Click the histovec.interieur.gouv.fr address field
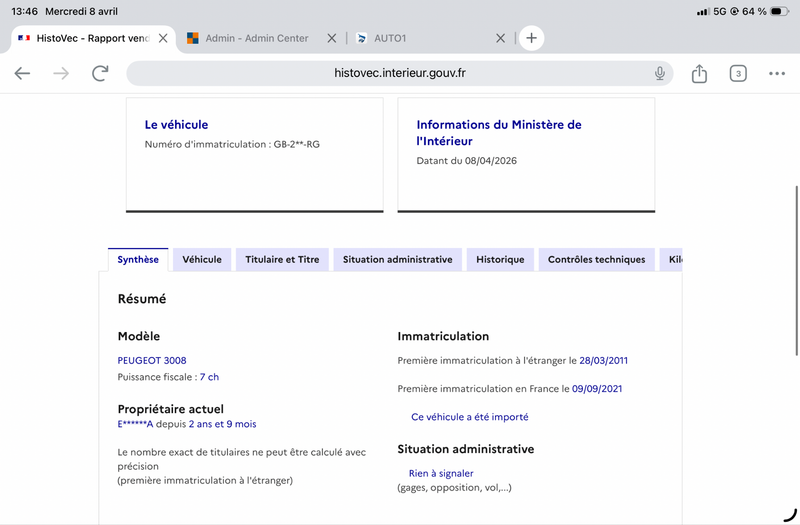The width and height of the screenshot is (800, 525). [x=399, y=73]
